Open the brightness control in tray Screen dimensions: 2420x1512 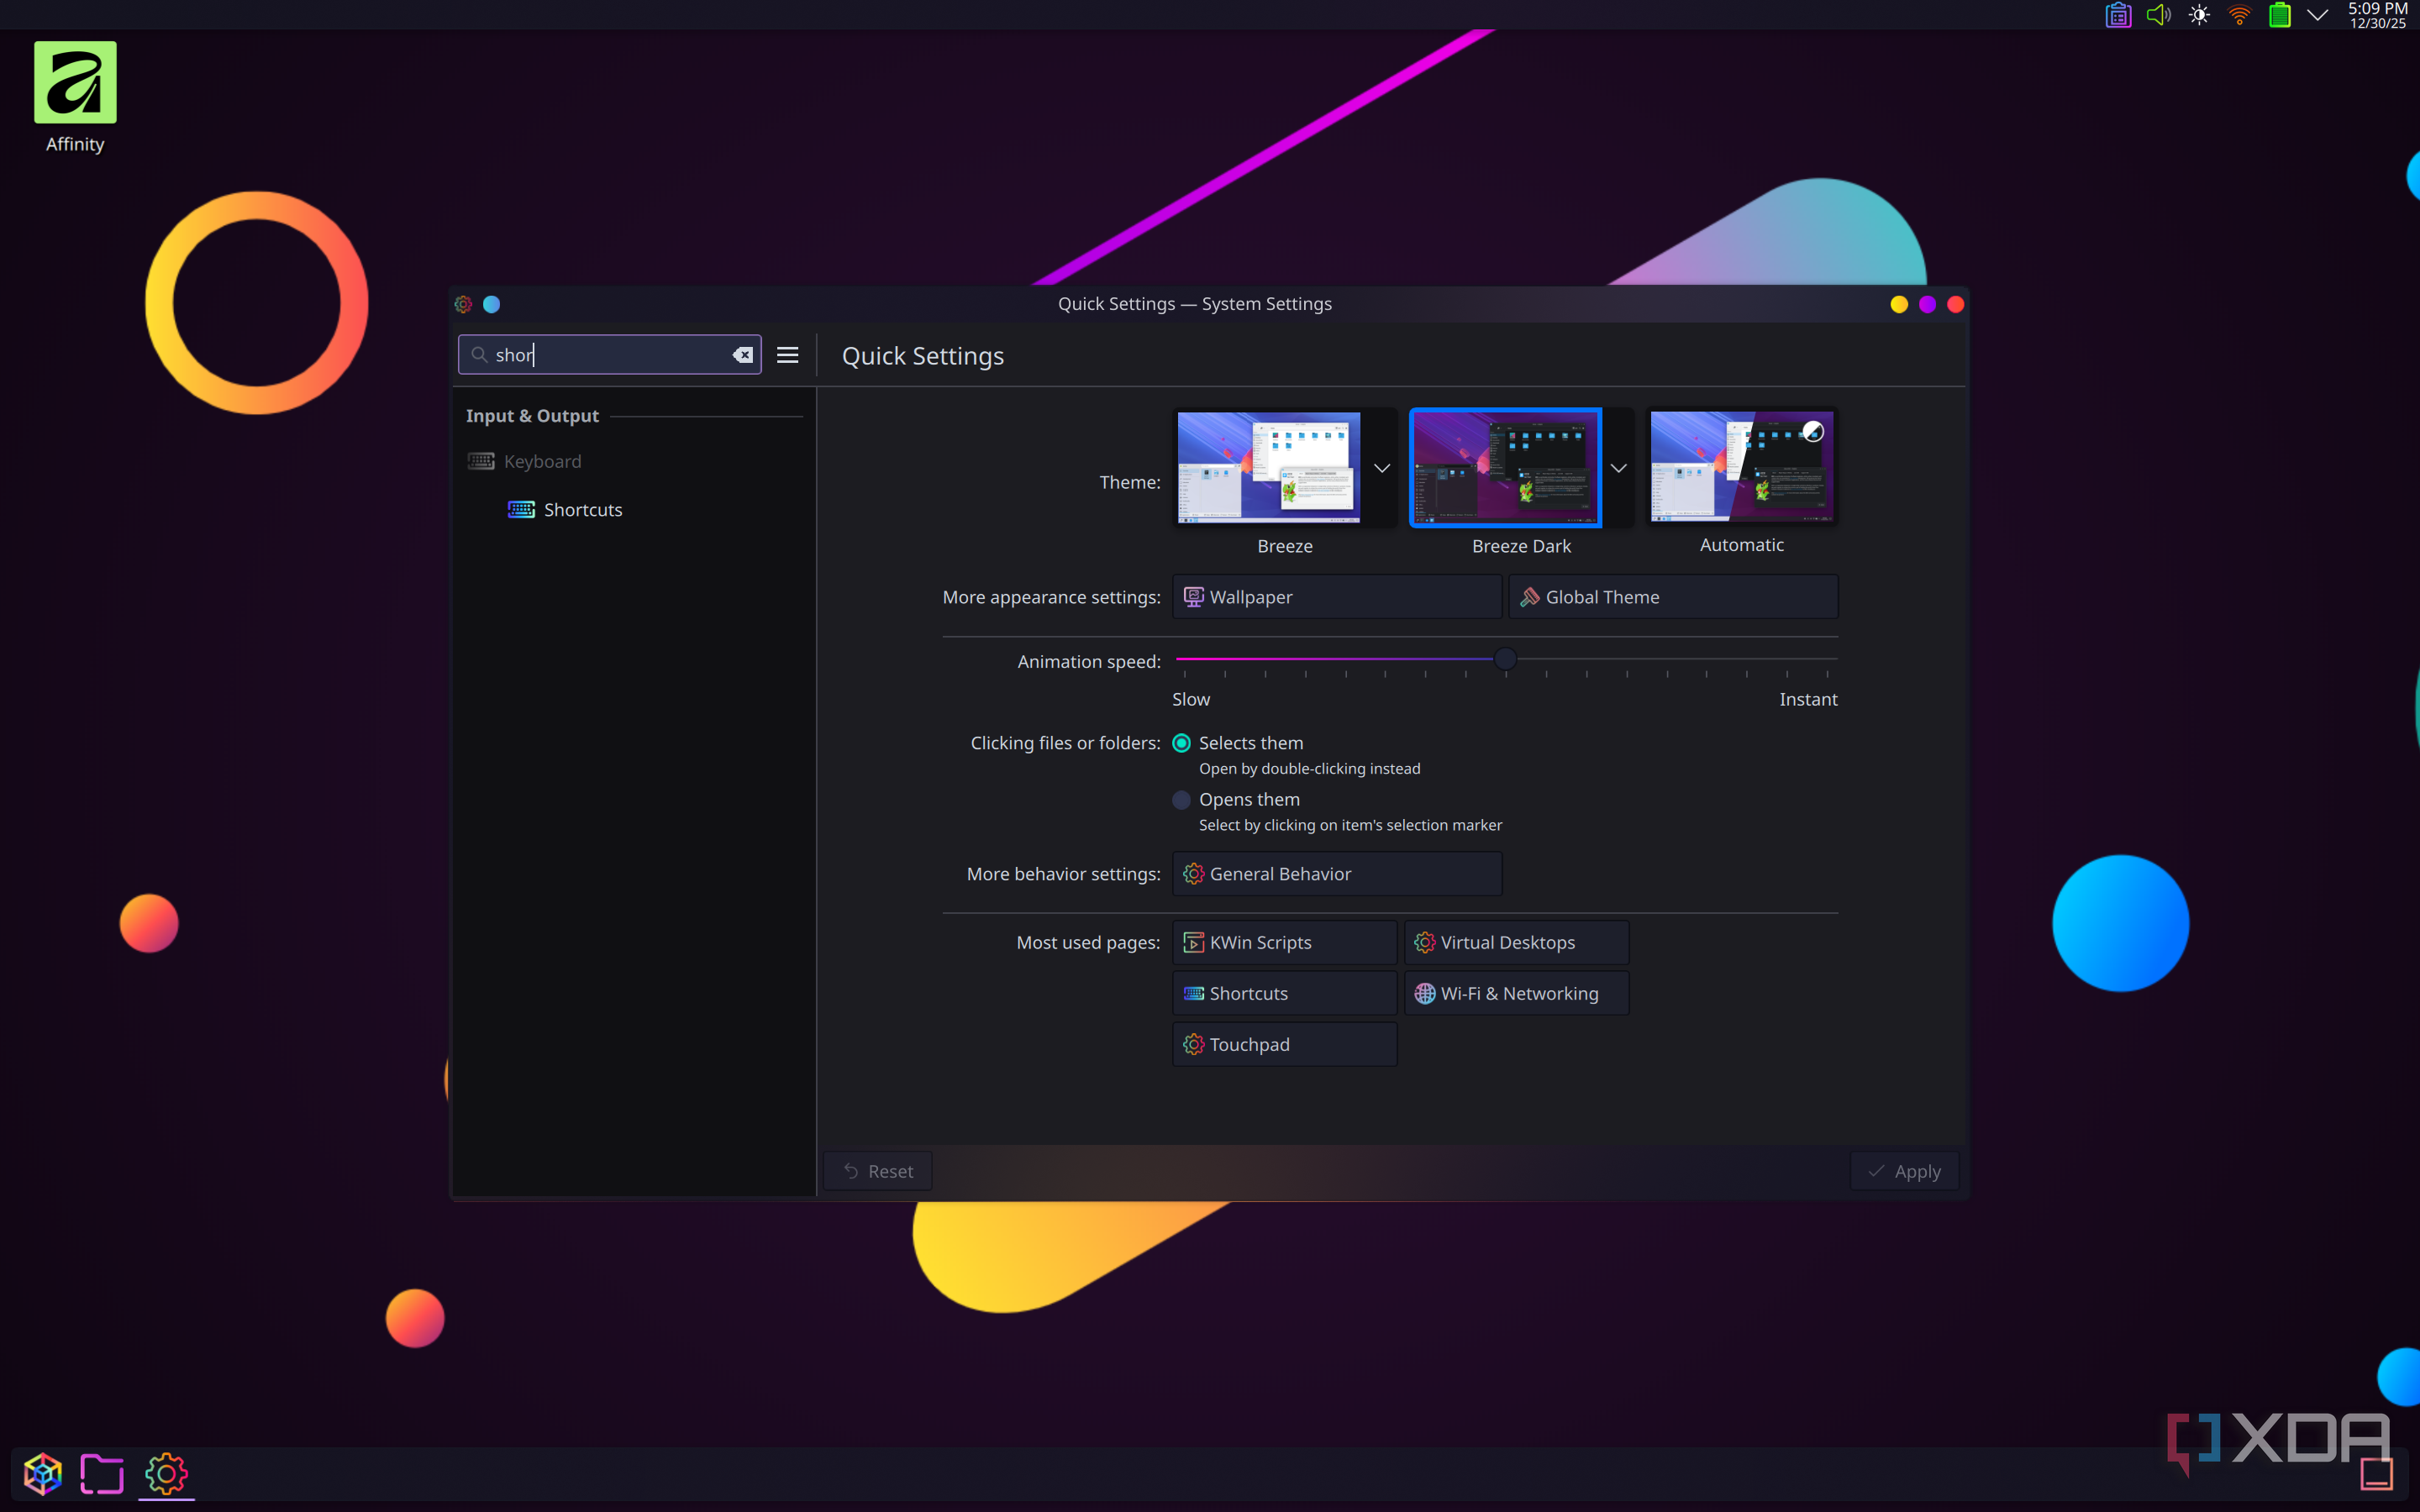[x=2198, y=15]
